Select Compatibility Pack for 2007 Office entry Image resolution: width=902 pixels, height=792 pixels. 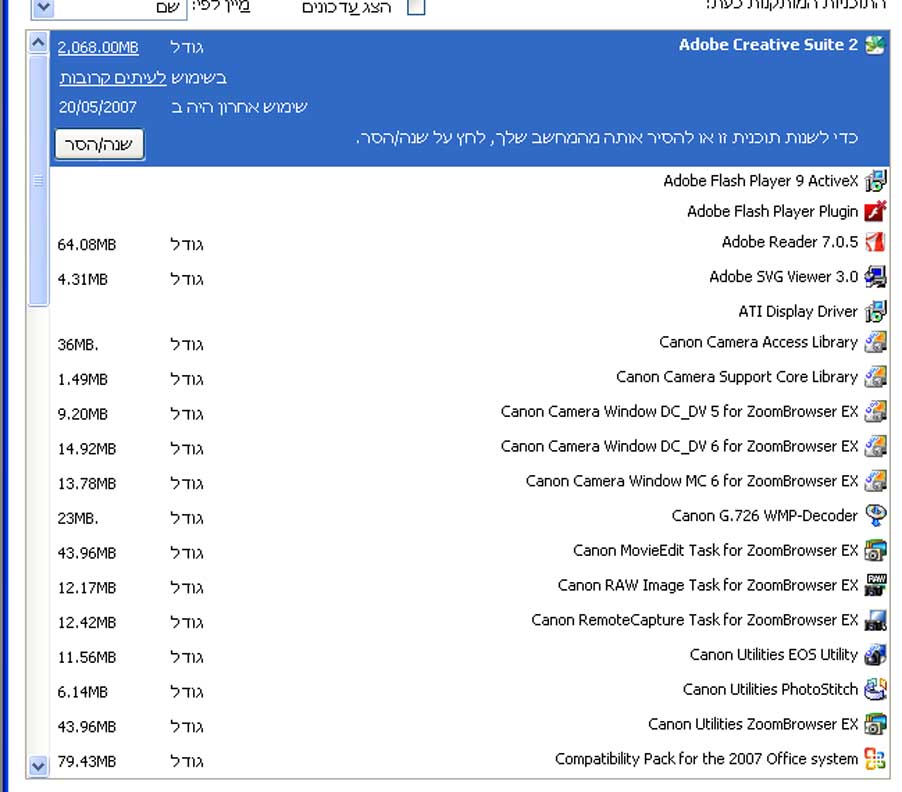pyautogui.click(x=469, y=759)
